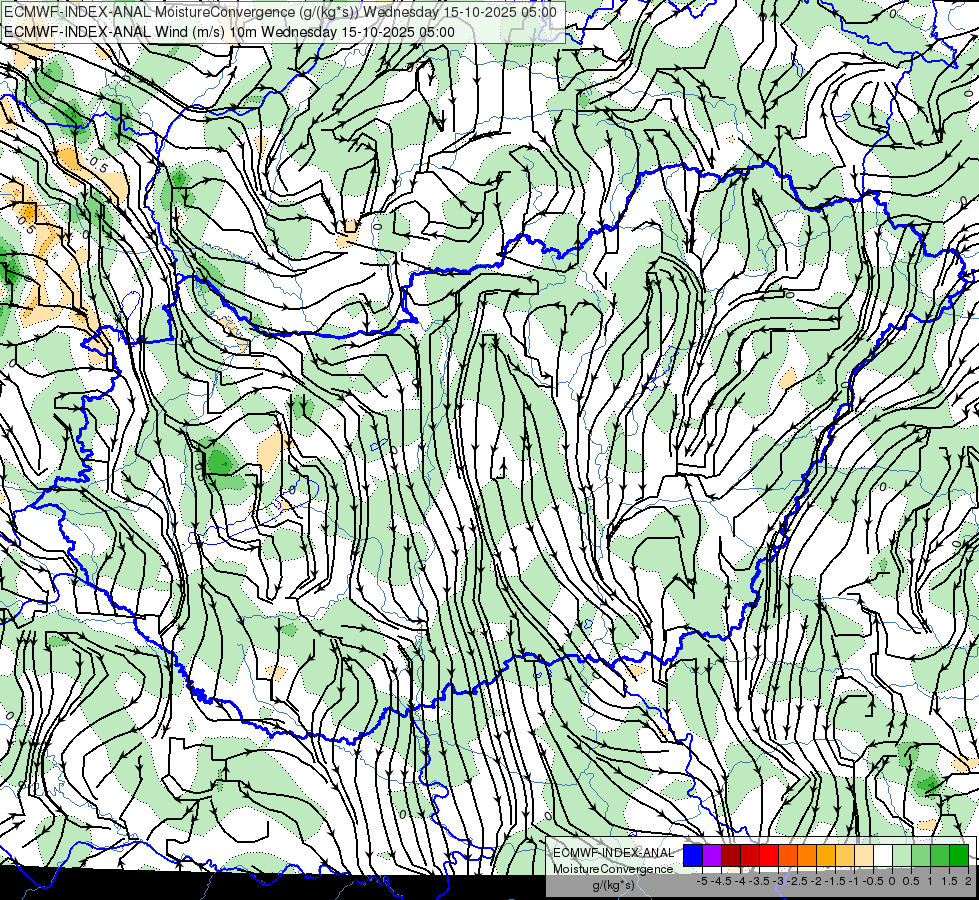Click the '-1' legend tick value

854,881
